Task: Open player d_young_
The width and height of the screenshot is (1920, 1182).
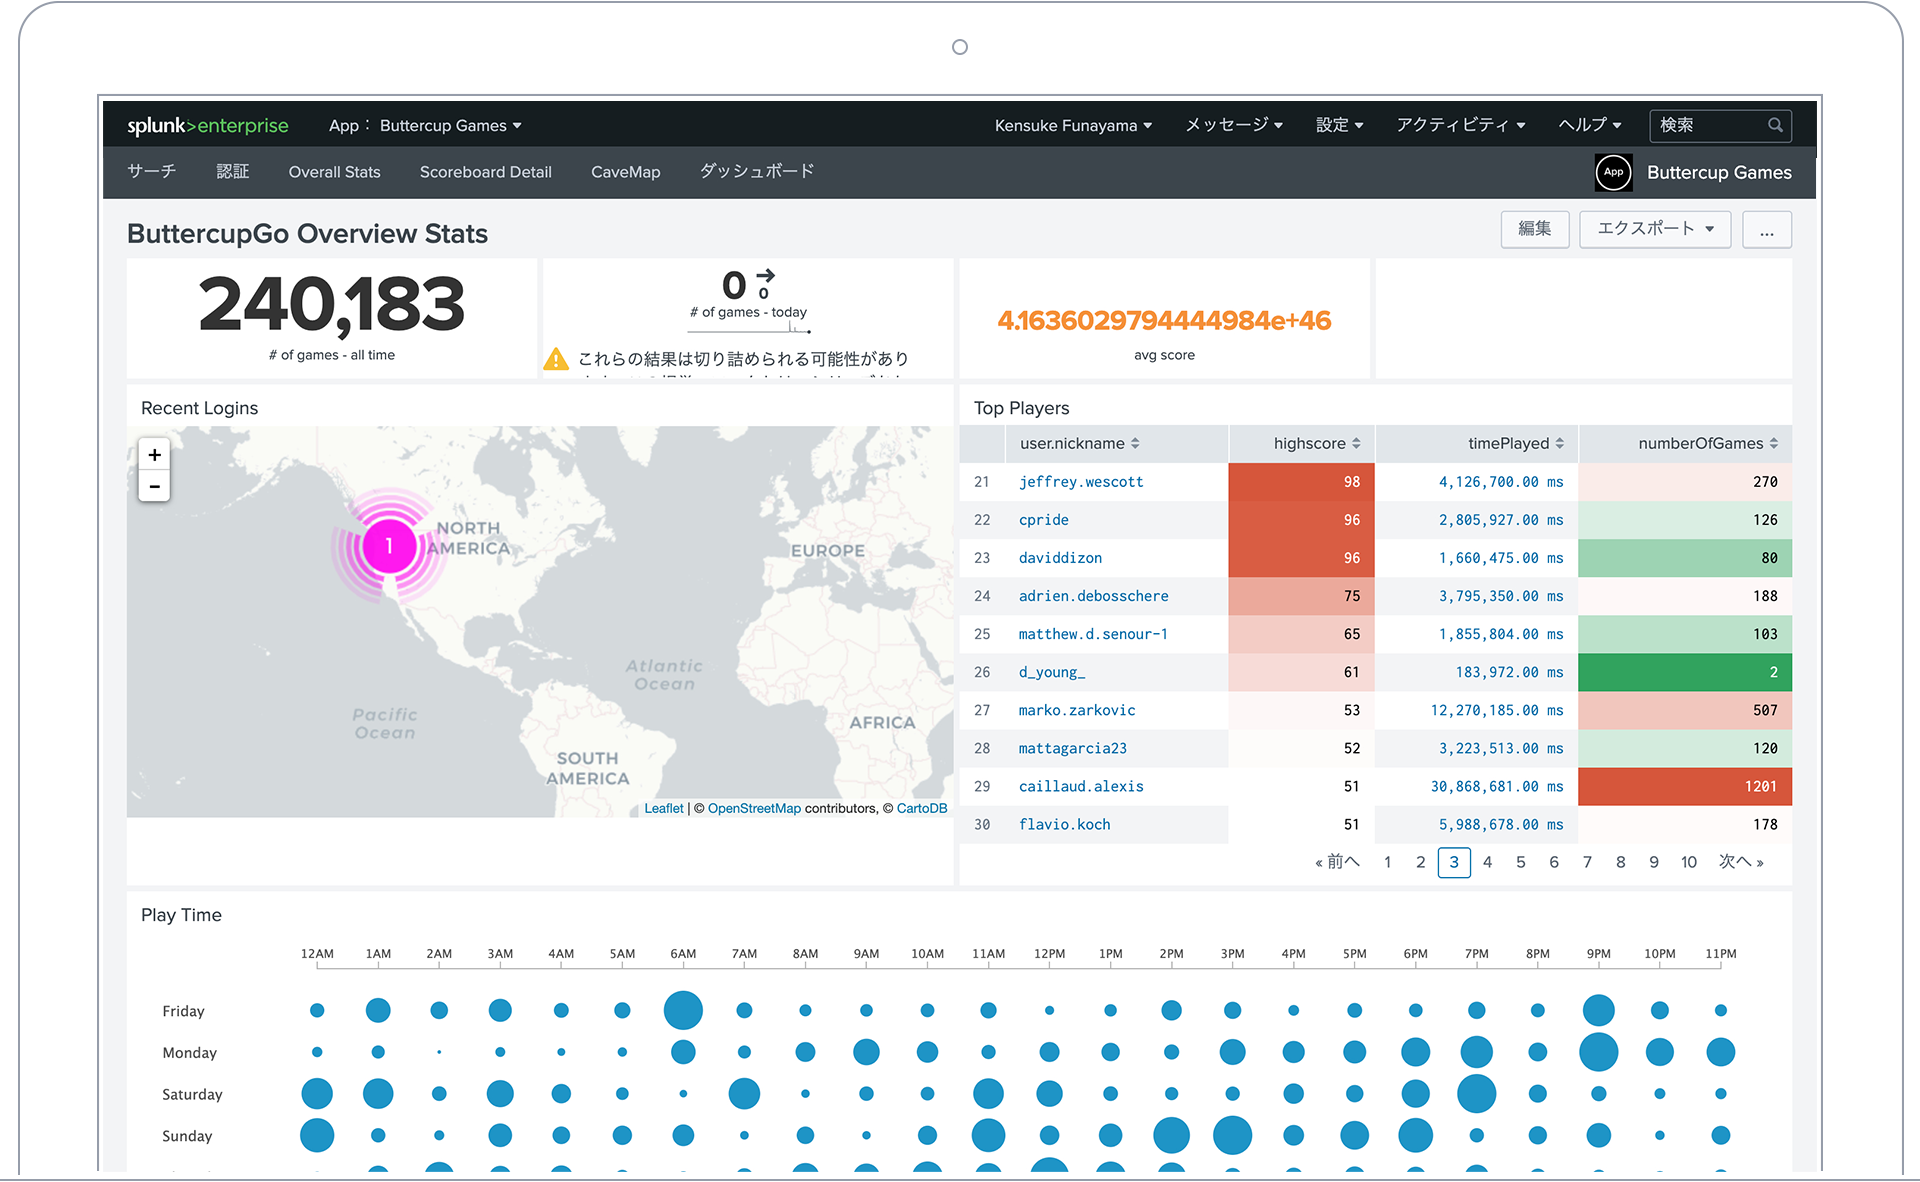Action: (1052, 672)
